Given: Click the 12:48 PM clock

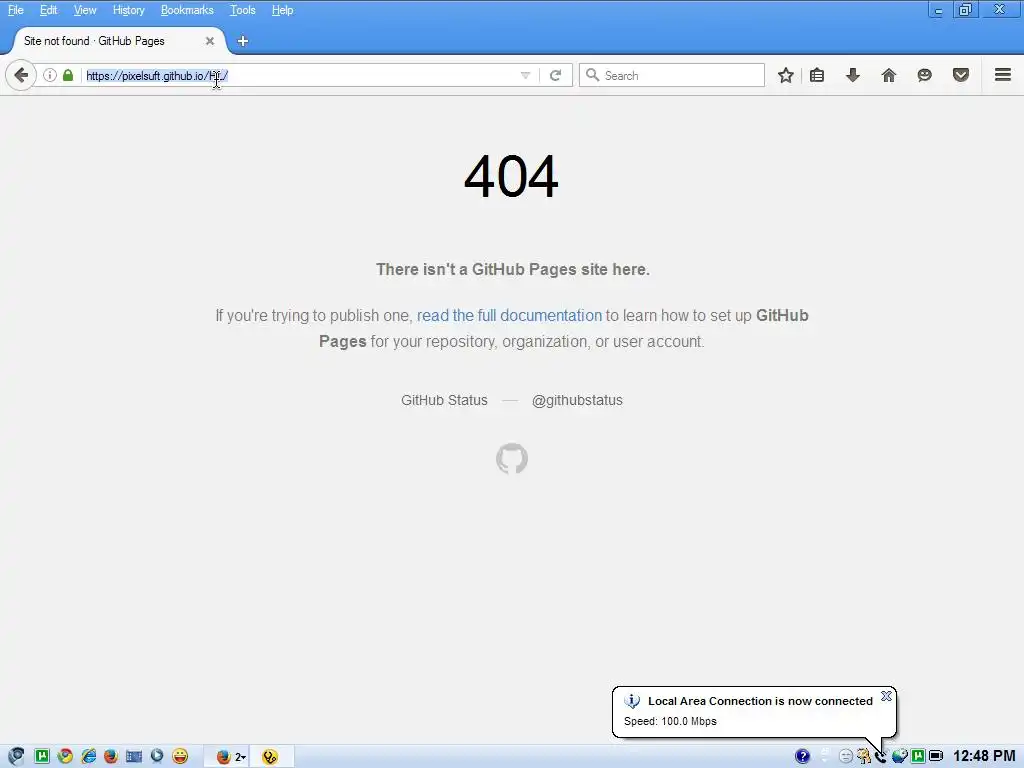Looking at the screenshot, I should (x=984, y=756).
